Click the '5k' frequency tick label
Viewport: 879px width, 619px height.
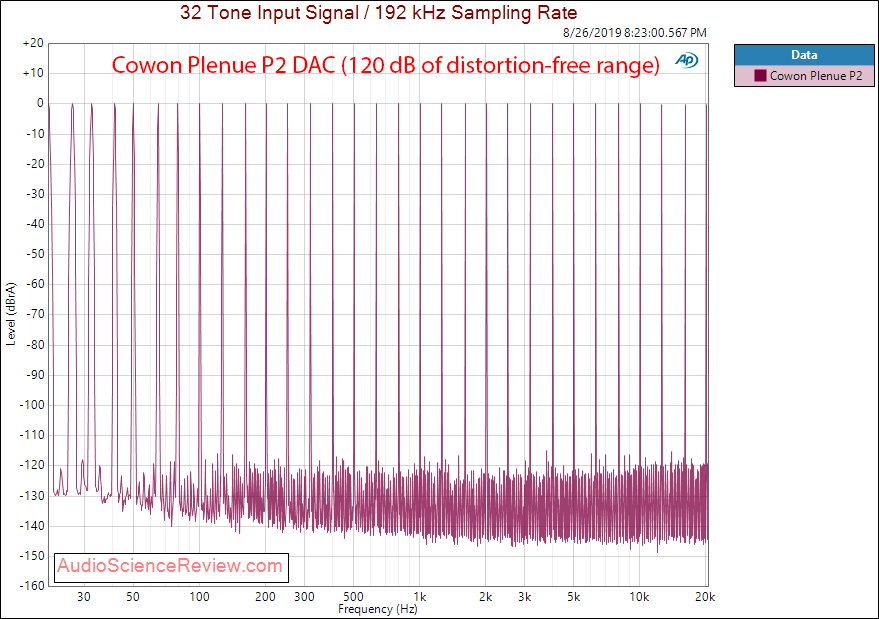[x=573, y=597]
